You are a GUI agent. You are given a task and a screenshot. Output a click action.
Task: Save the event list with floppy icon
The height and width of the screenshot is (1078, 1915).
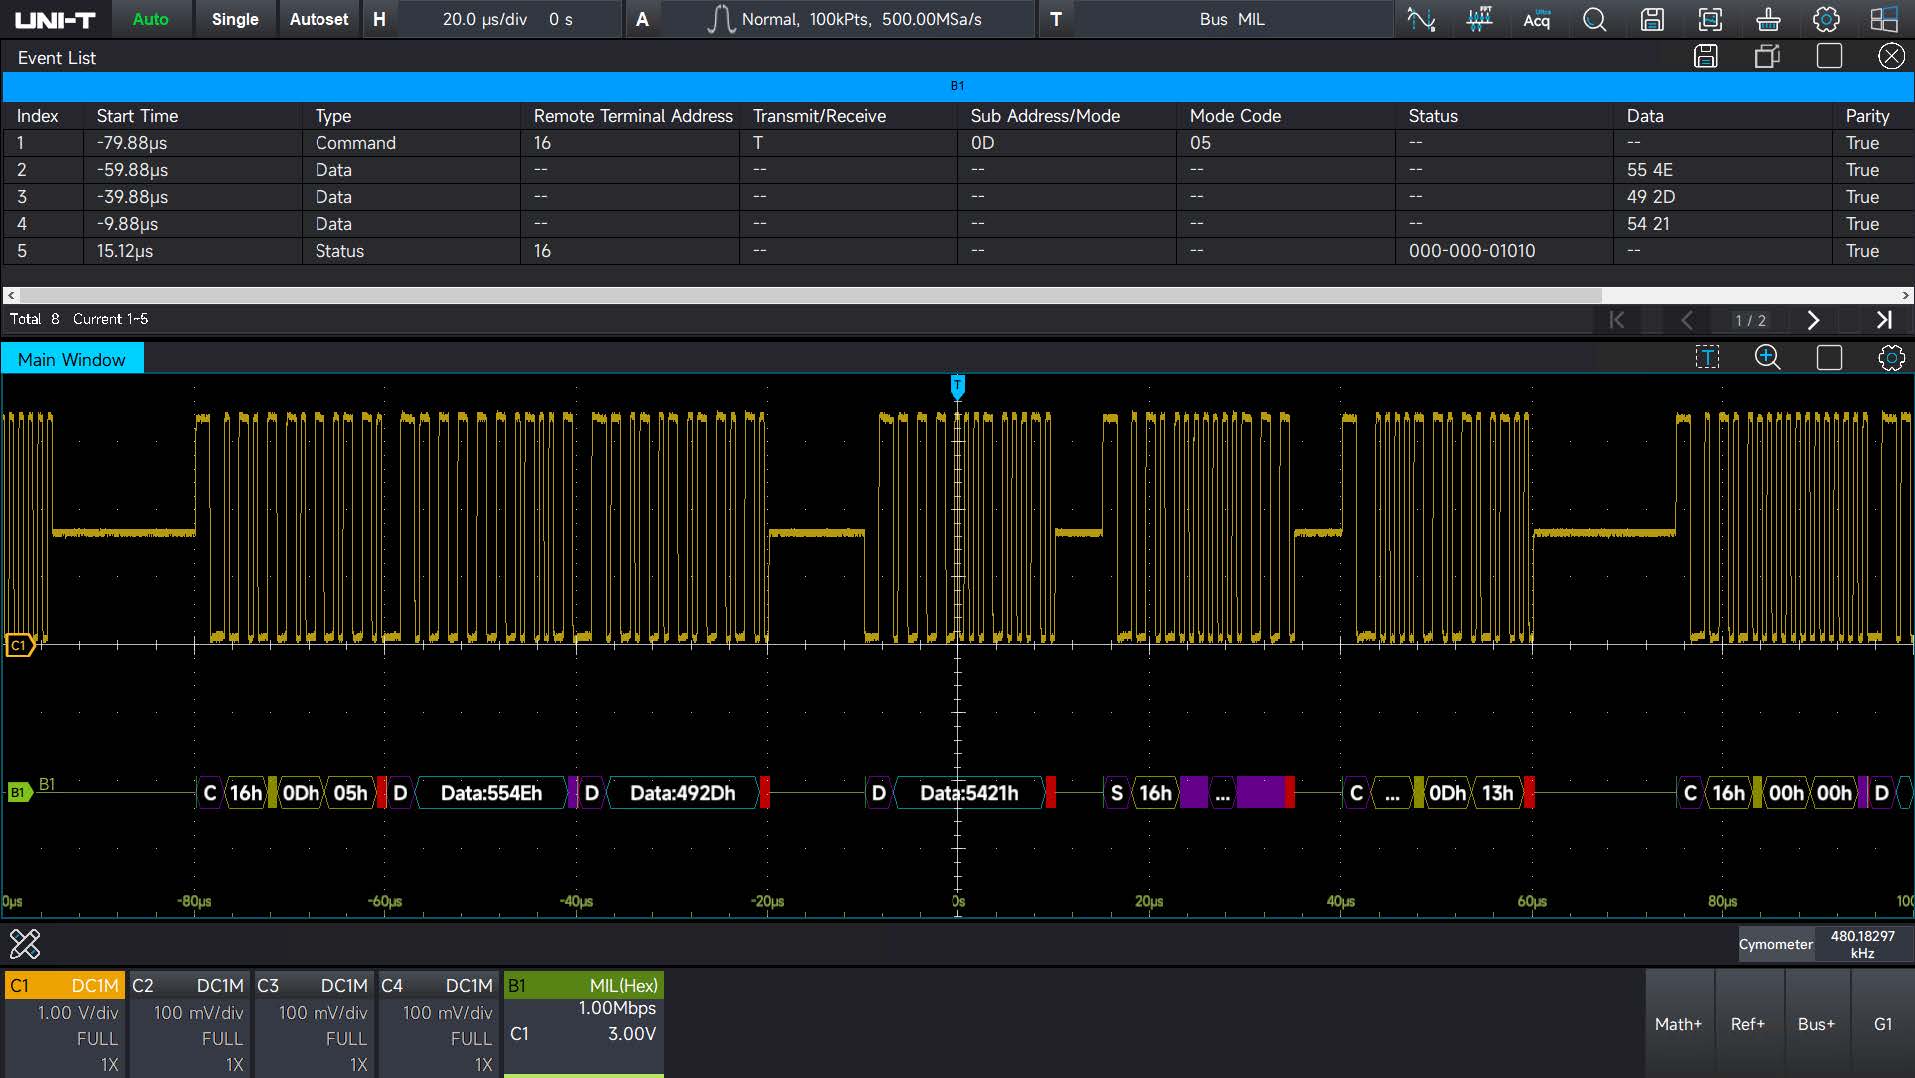1706,57
